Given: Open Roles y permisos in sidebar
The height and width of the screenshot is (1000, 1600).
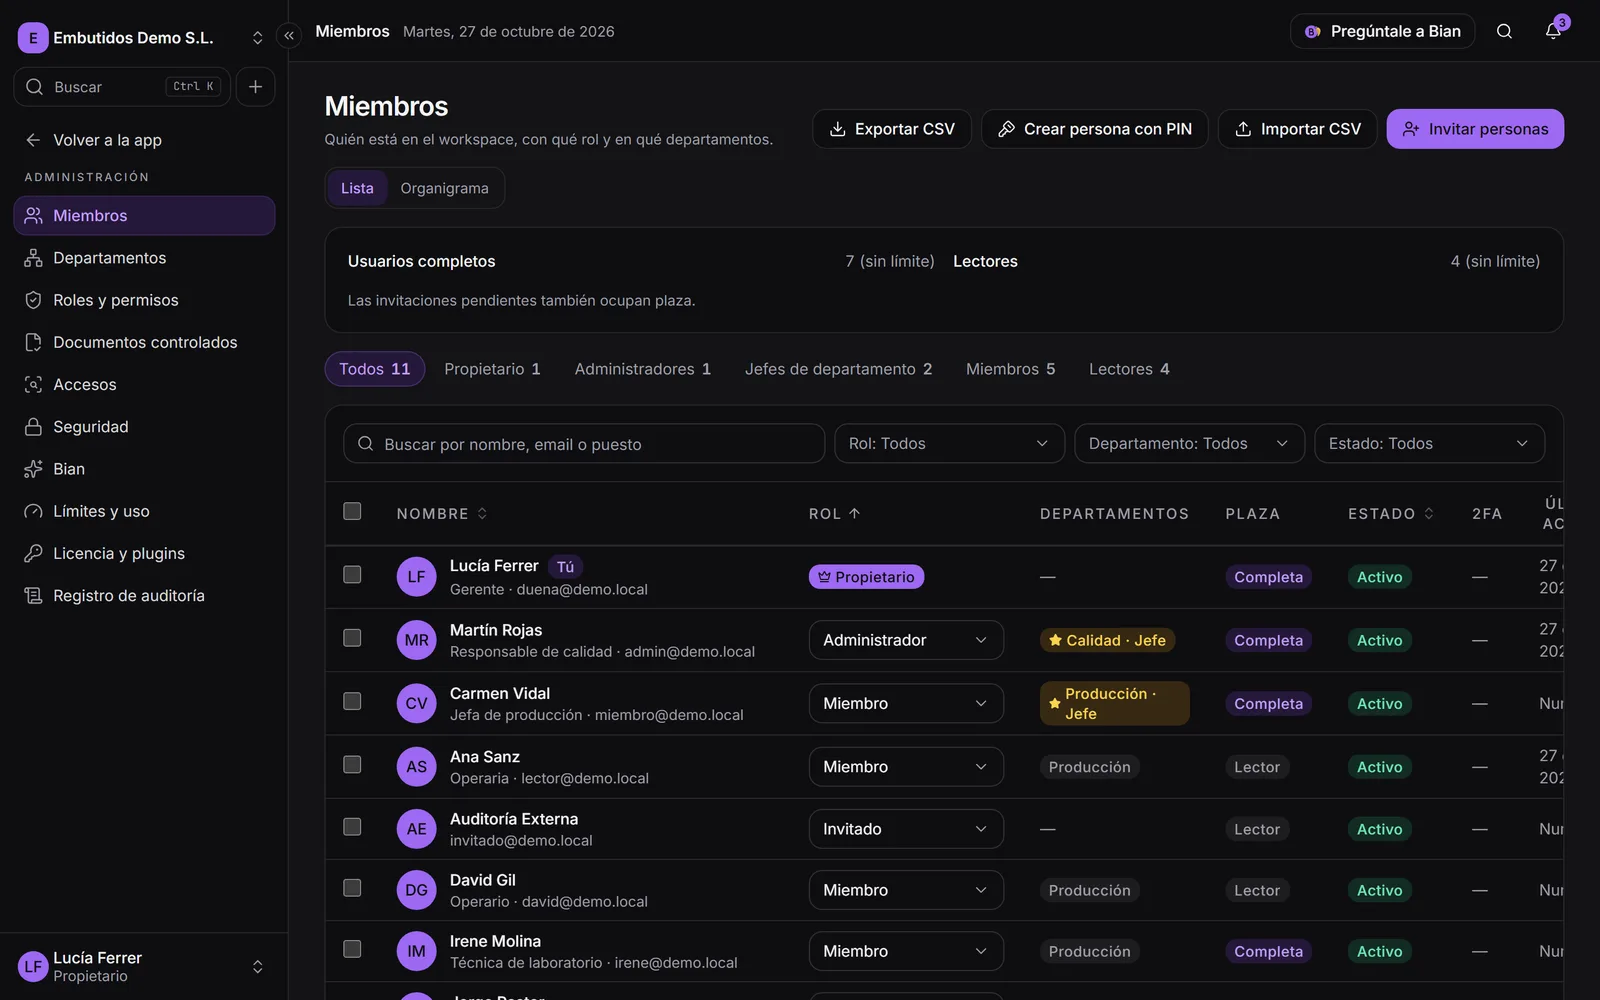Looking at the screenshot, I should 144,300.
